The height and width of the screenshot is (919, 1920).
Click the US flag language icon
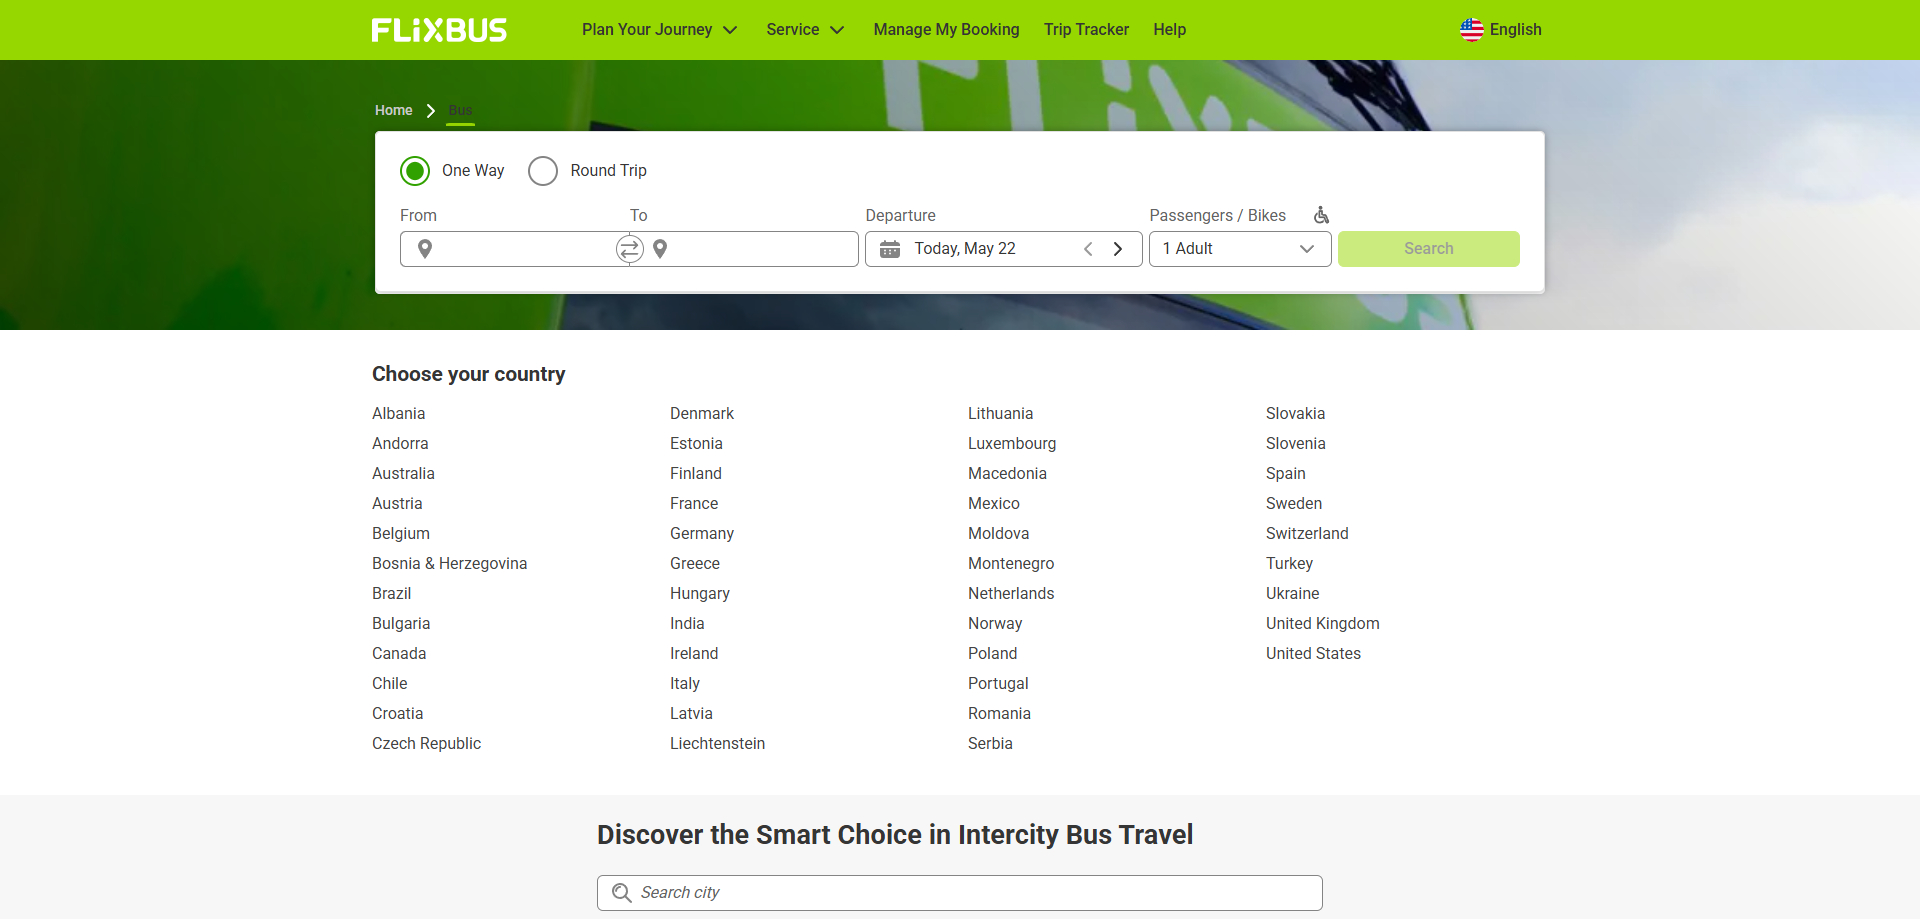tap(1471, 30)
